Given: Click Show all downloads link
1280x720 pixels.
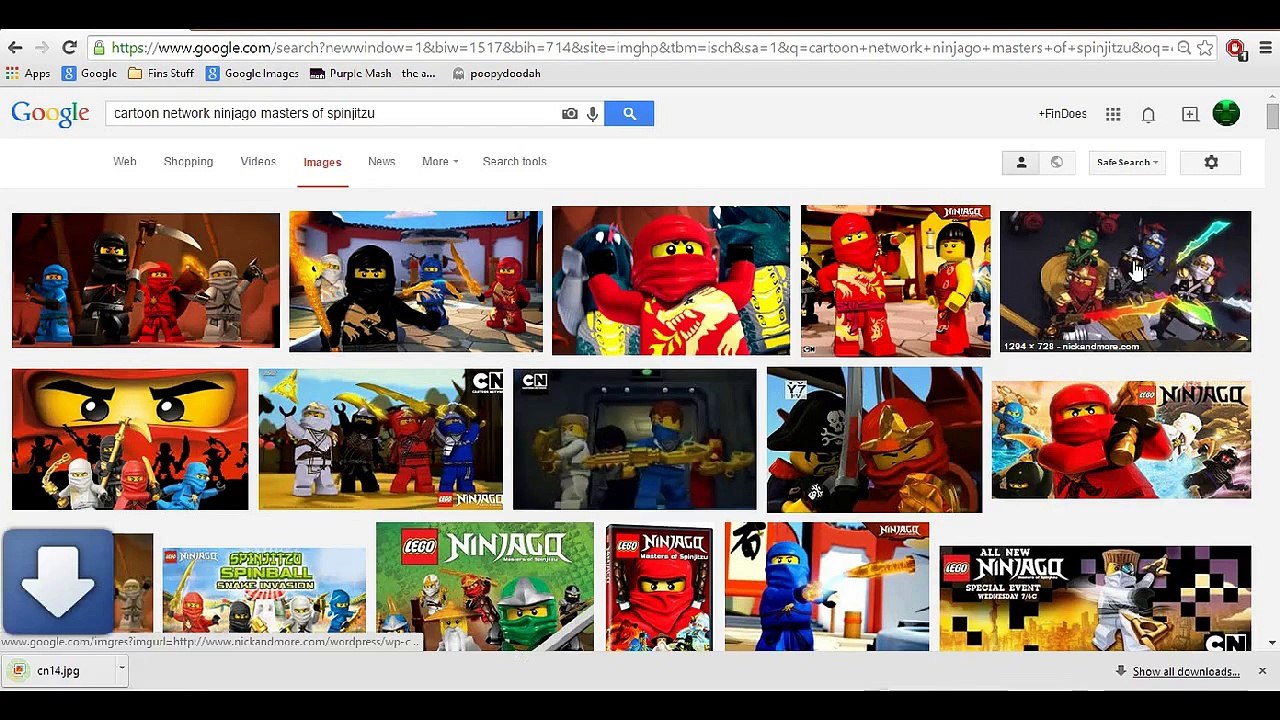Looking at the screenshot, I should pos(1186,672).
